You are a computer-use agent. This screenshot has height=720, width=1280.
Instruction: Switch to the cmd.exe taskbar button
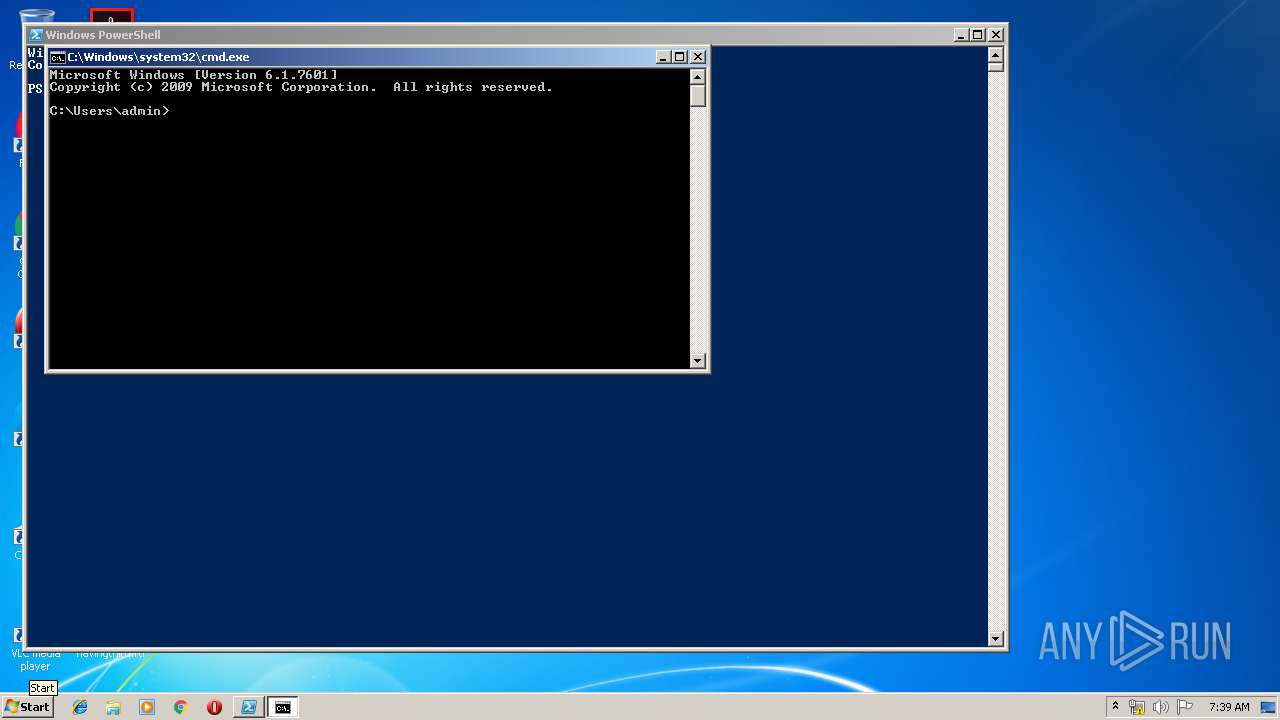click(283, 707)
